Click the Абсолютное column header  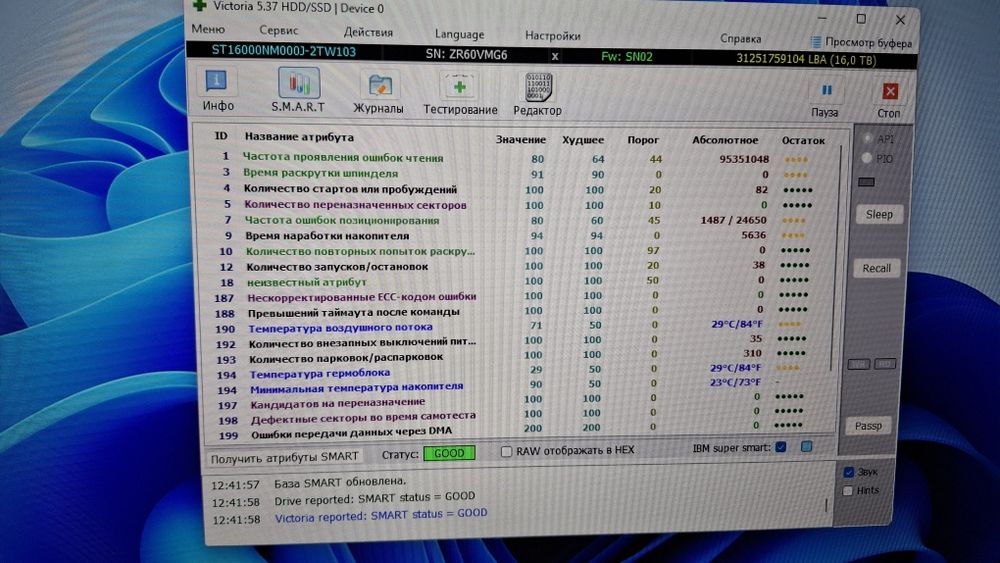tap(725, 140)
